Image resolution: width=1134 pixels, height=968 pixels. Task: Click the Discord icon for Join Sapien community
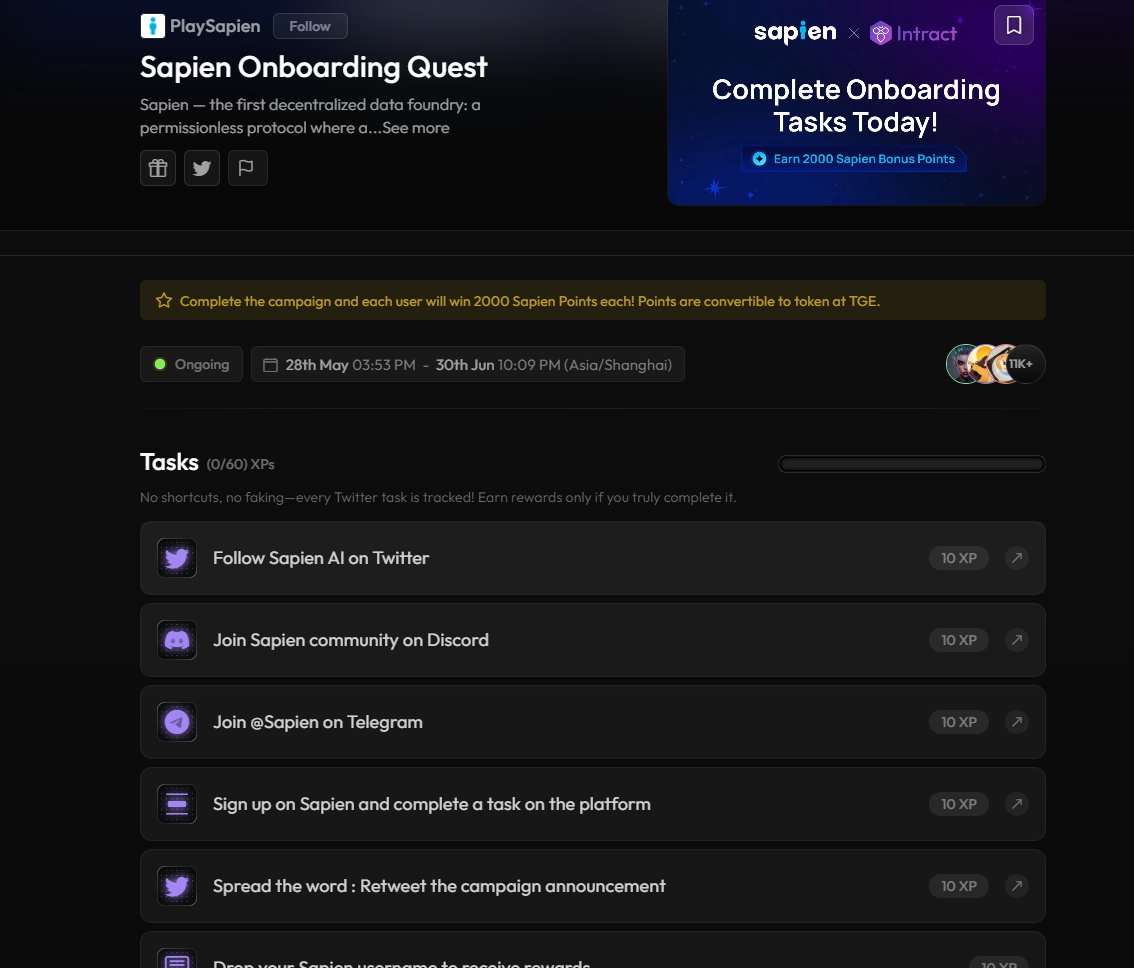coord(177,640)
